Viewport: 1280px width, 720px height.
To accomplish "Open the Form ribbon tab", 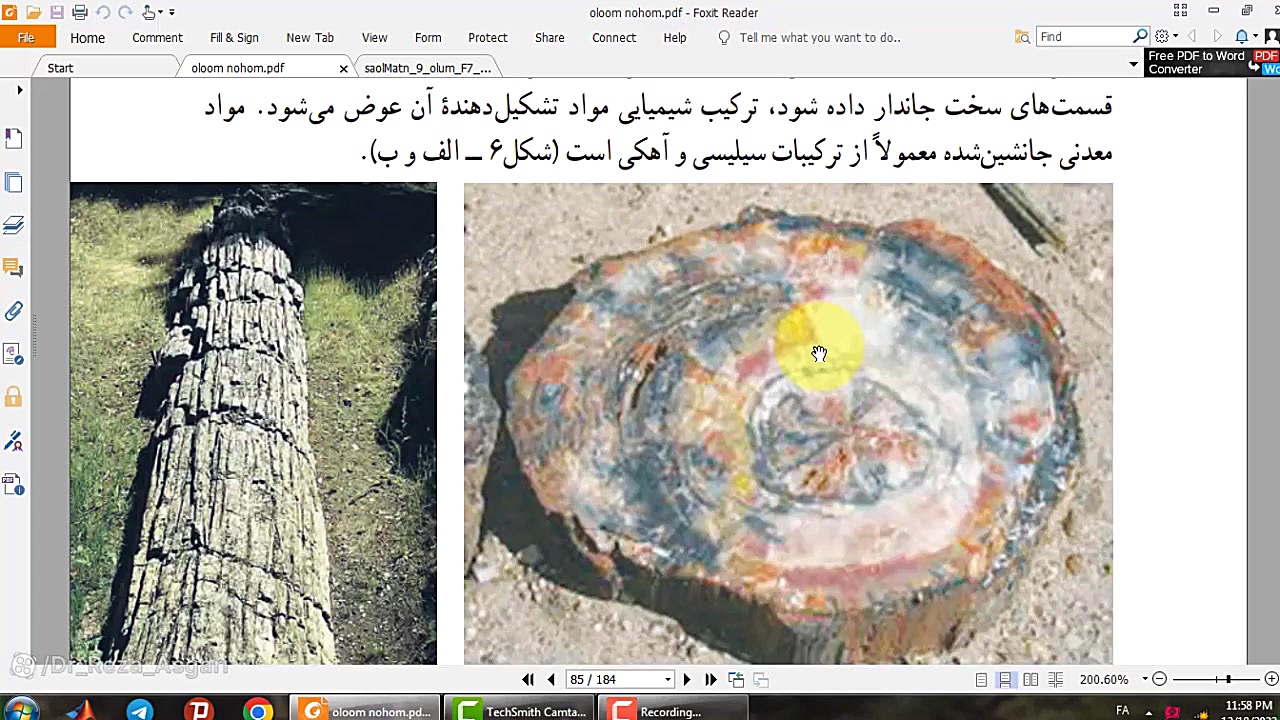I will coord(428,37).
